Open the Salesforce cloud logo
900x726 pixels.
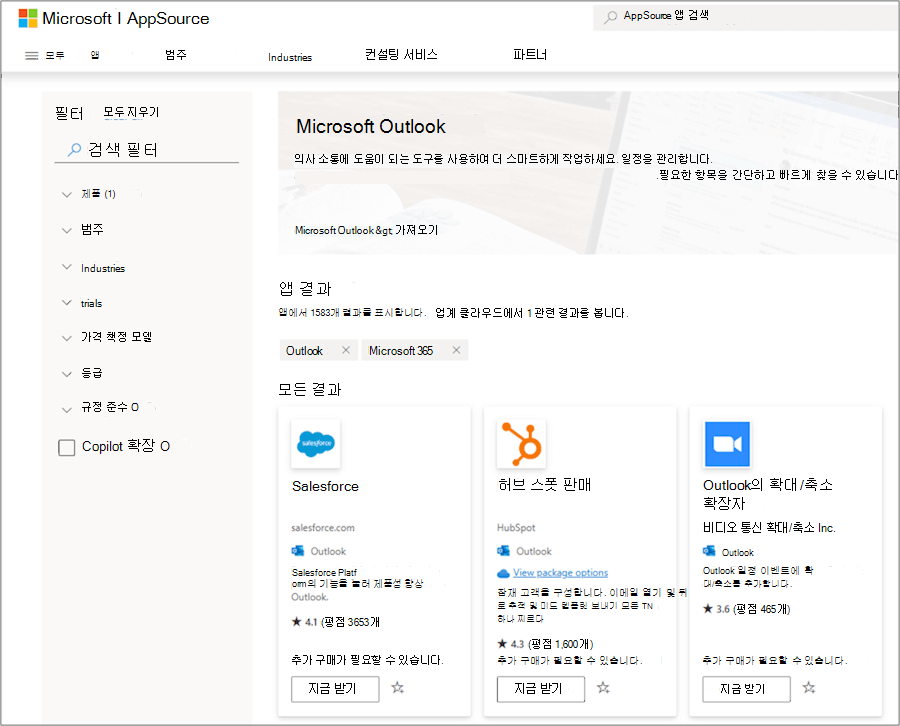click(x=316, y=444)
